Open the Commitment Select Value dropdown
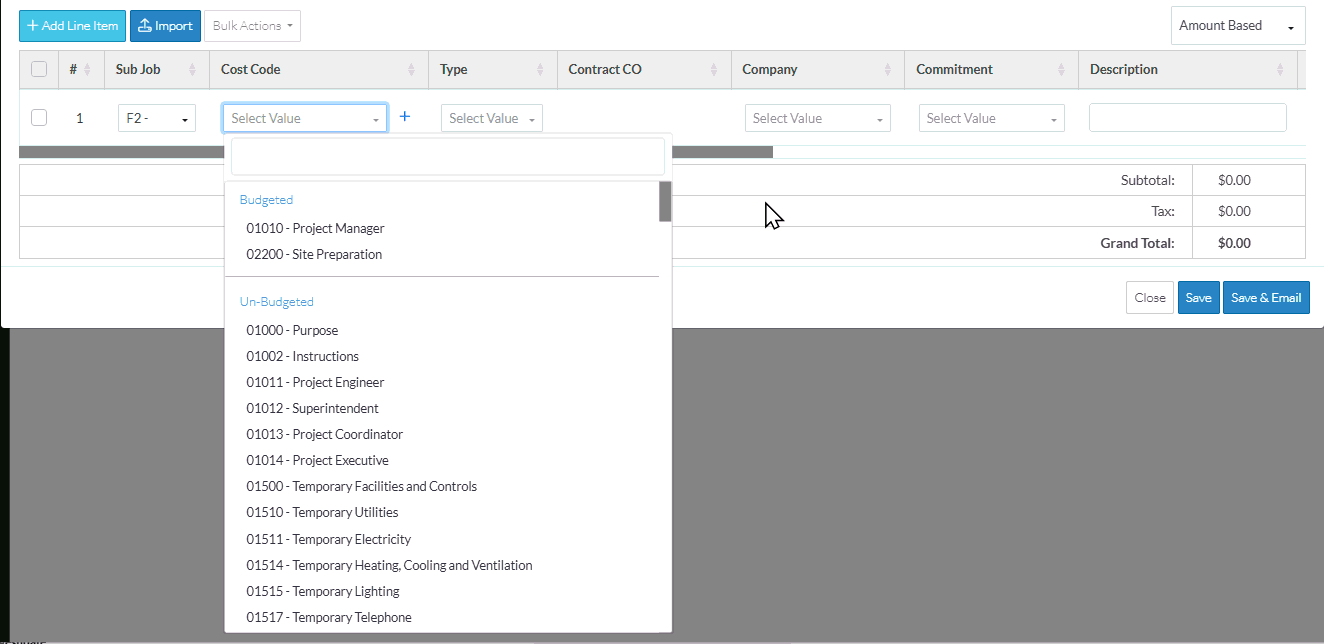 991,118
